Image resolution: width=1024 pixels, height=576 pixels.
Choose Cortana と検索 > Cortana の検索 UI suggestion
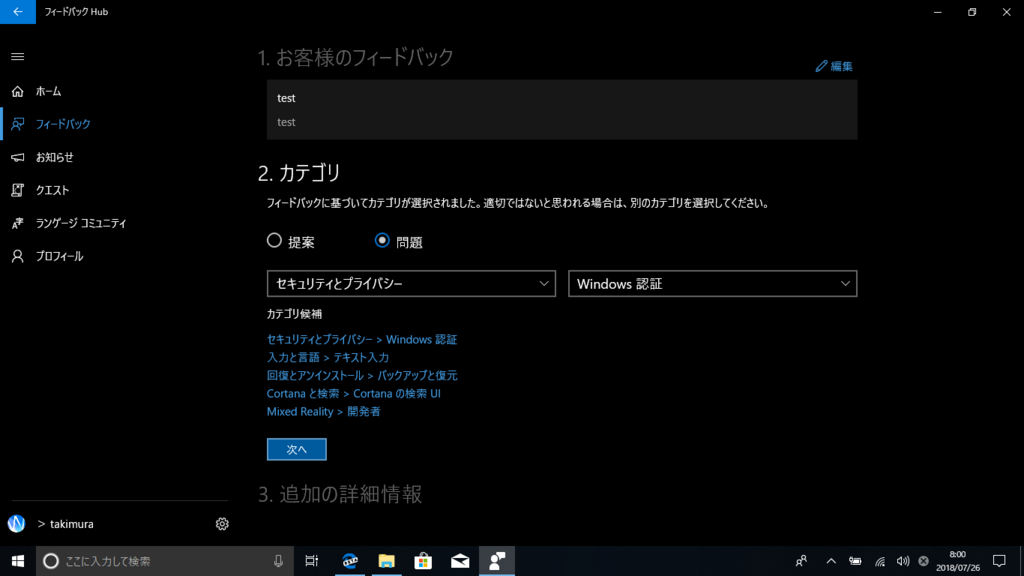tap(353, 393)
